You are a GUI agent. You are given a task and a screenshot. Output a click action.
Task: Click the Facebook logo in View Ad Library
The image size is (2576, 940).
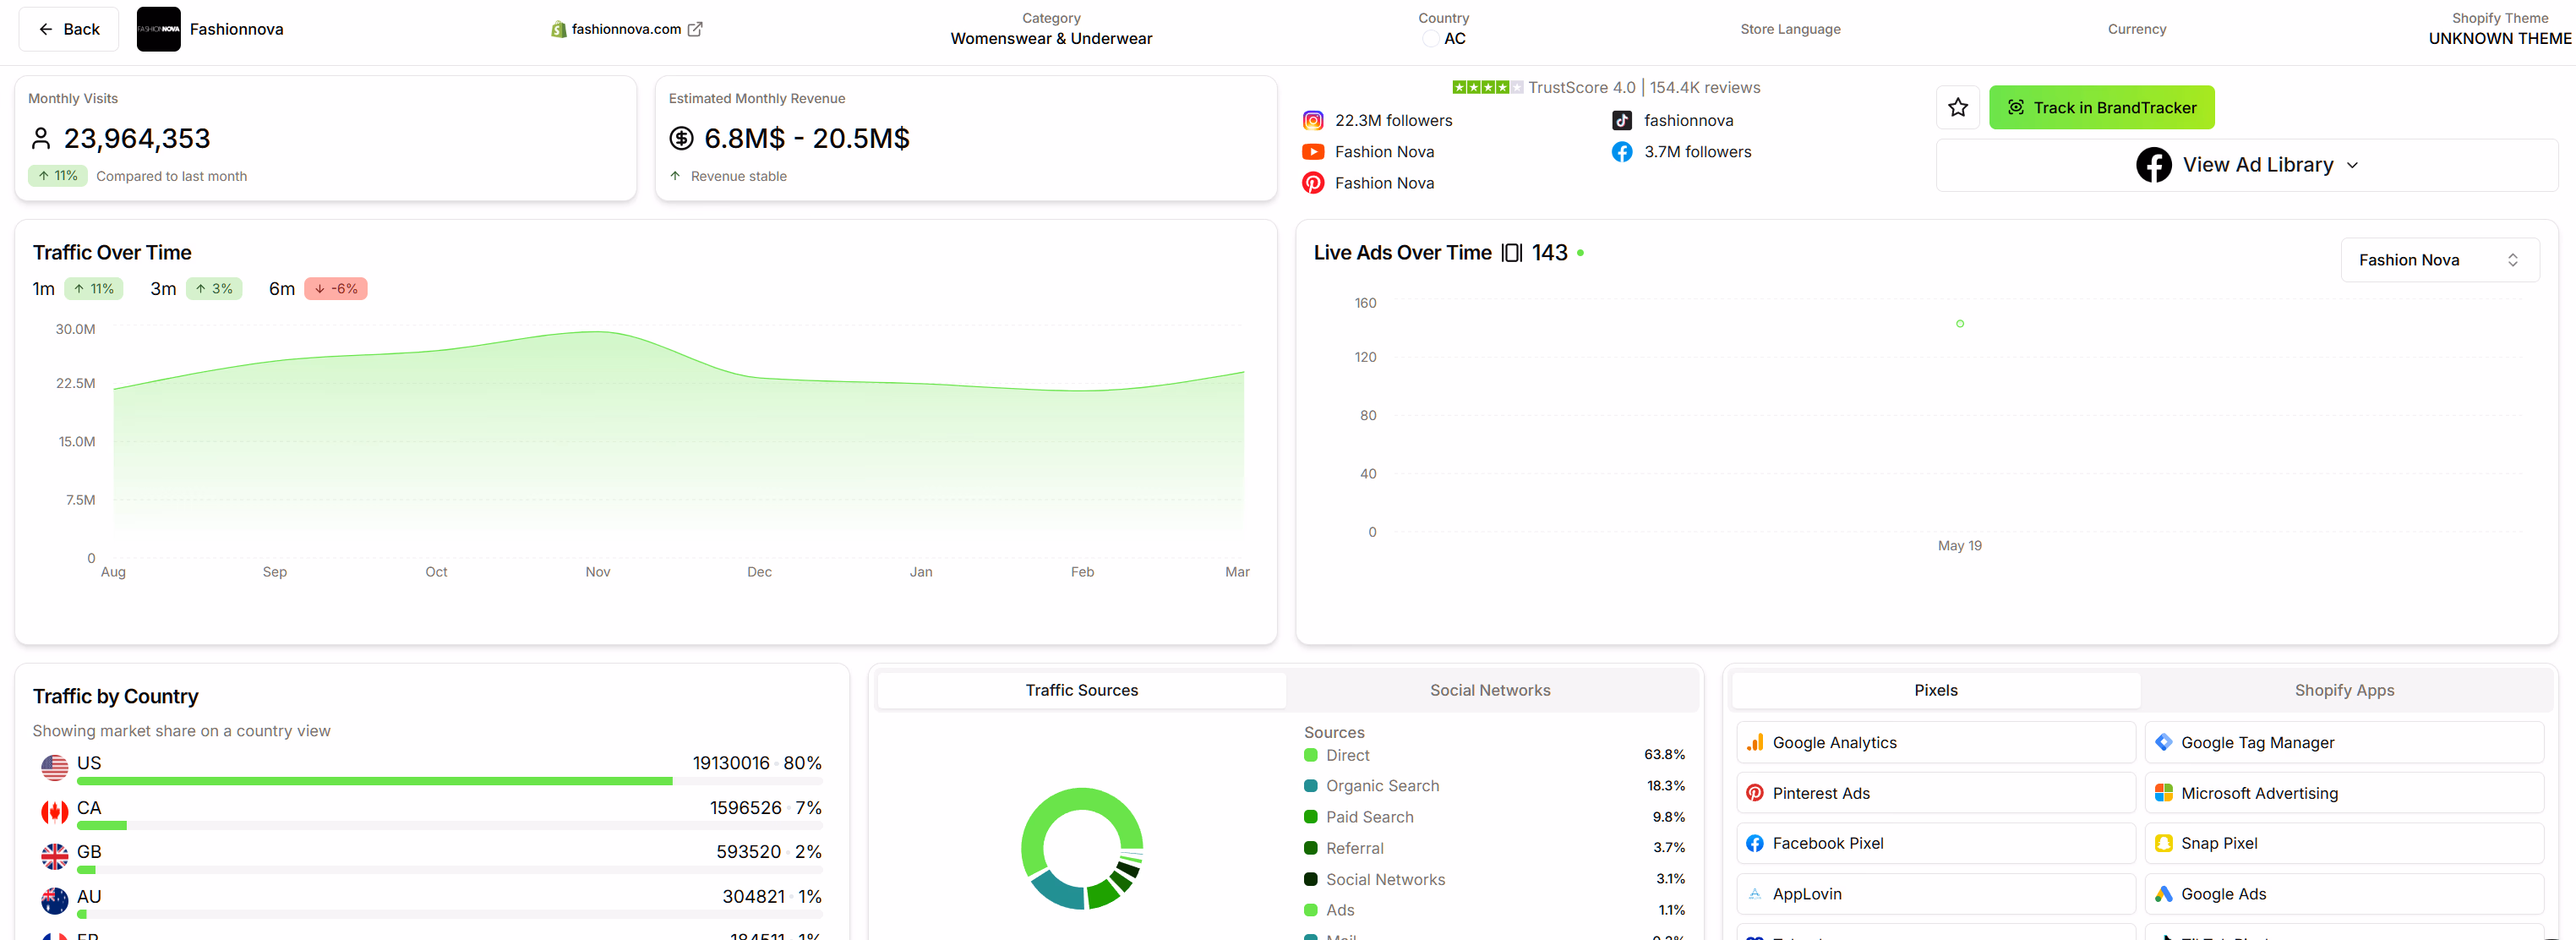click(2153, 165)
